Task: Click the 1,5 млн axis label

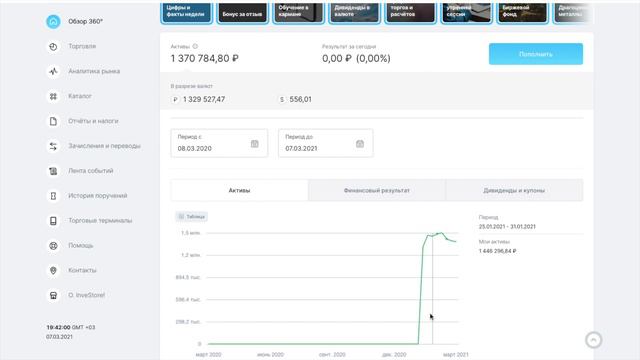Action: [191, 233]
